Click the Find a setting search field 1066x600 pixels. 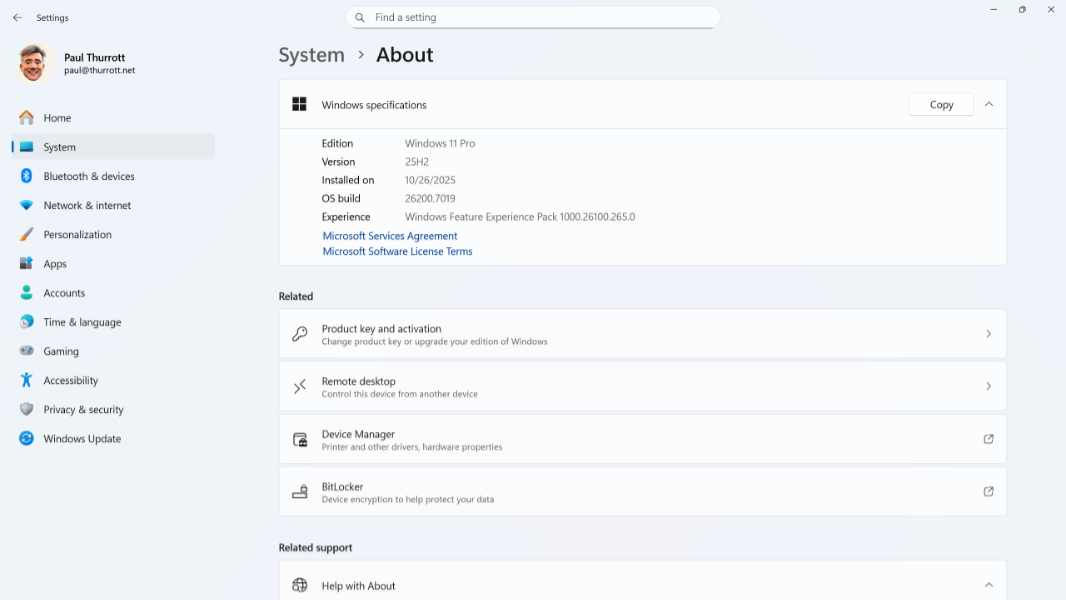click(x=533, y=17)
